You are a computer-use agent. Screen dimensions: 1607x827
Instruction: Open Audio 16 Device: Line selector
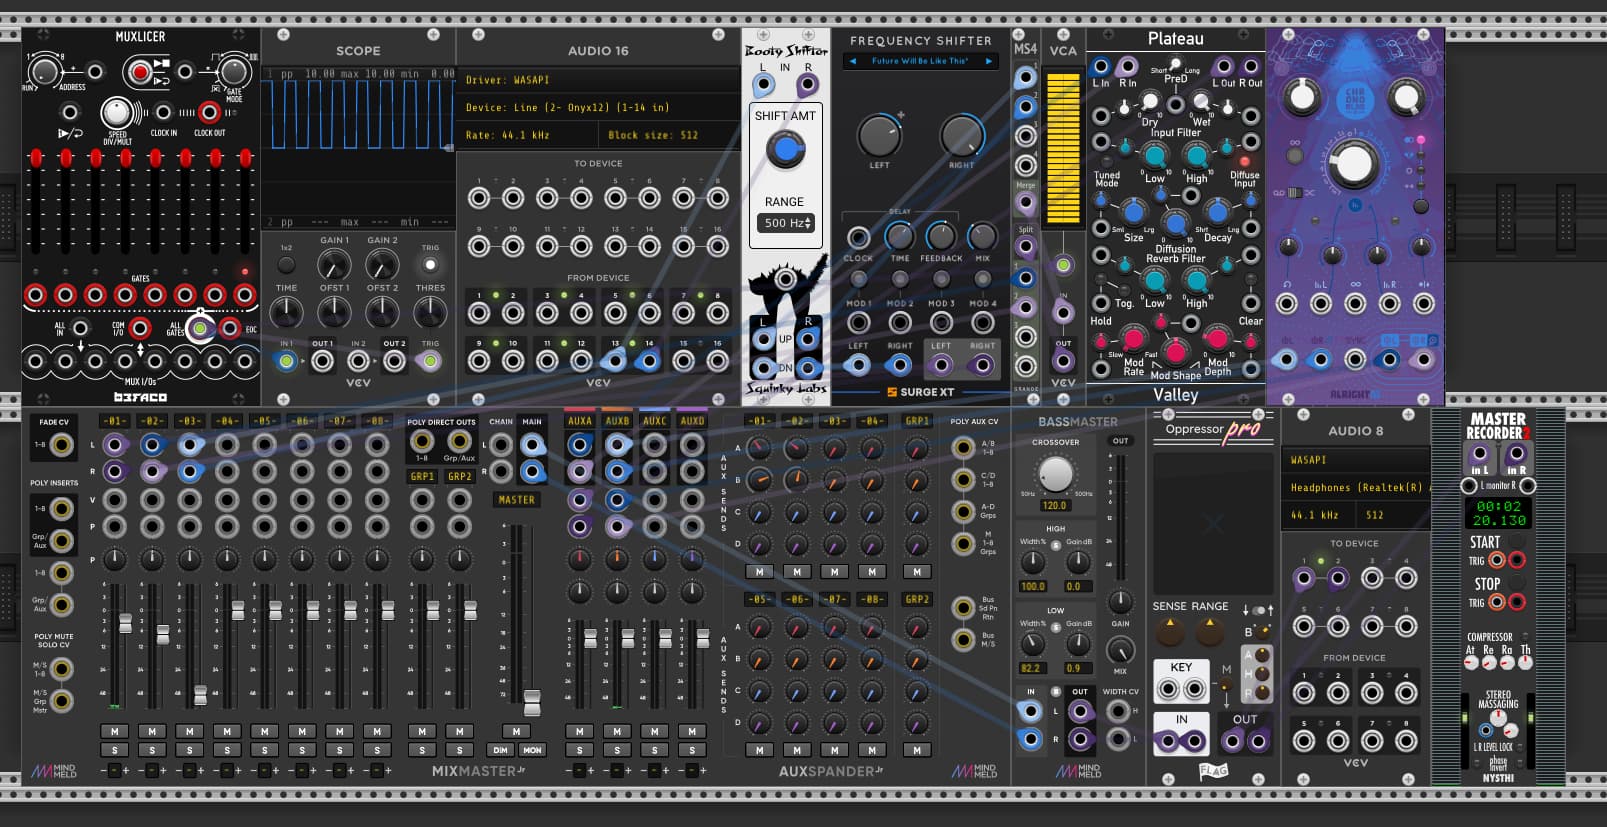(598, 107)
